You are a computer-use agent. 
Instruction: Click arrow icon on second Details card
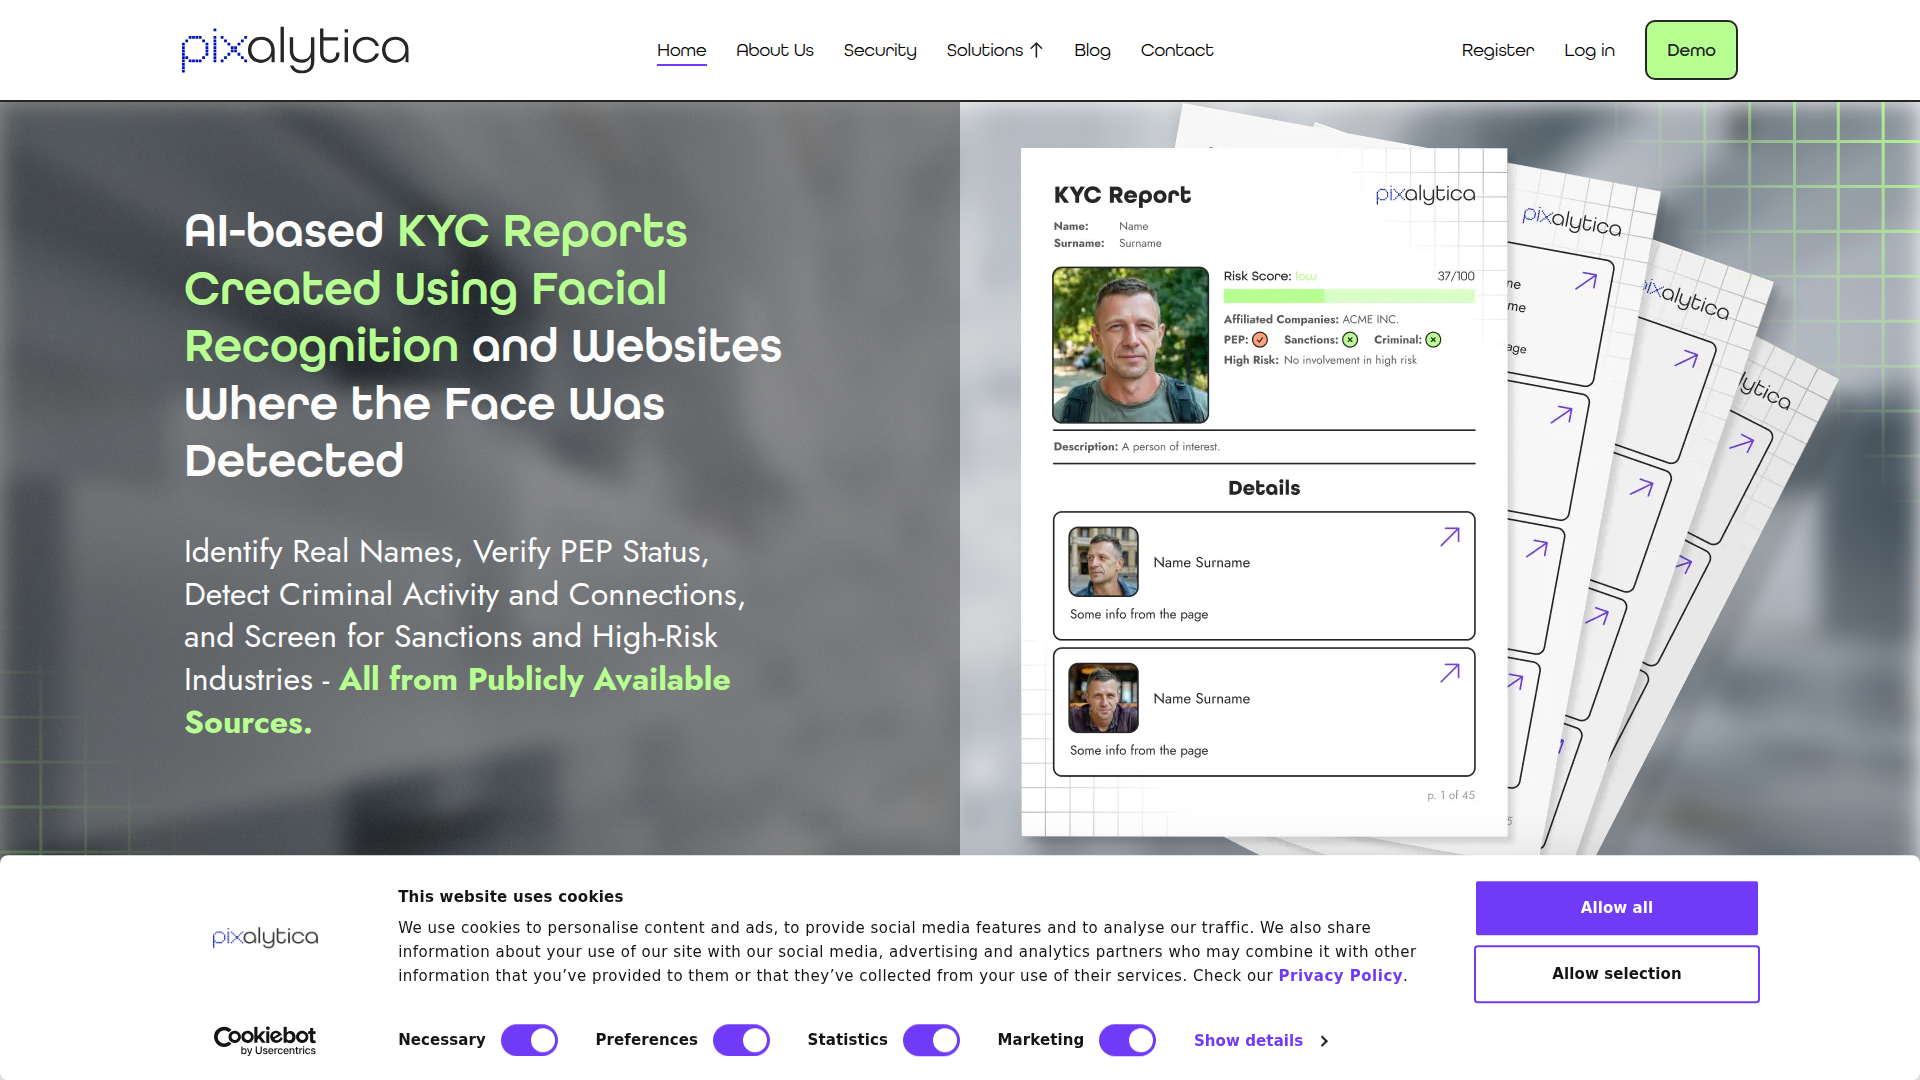1450,673
